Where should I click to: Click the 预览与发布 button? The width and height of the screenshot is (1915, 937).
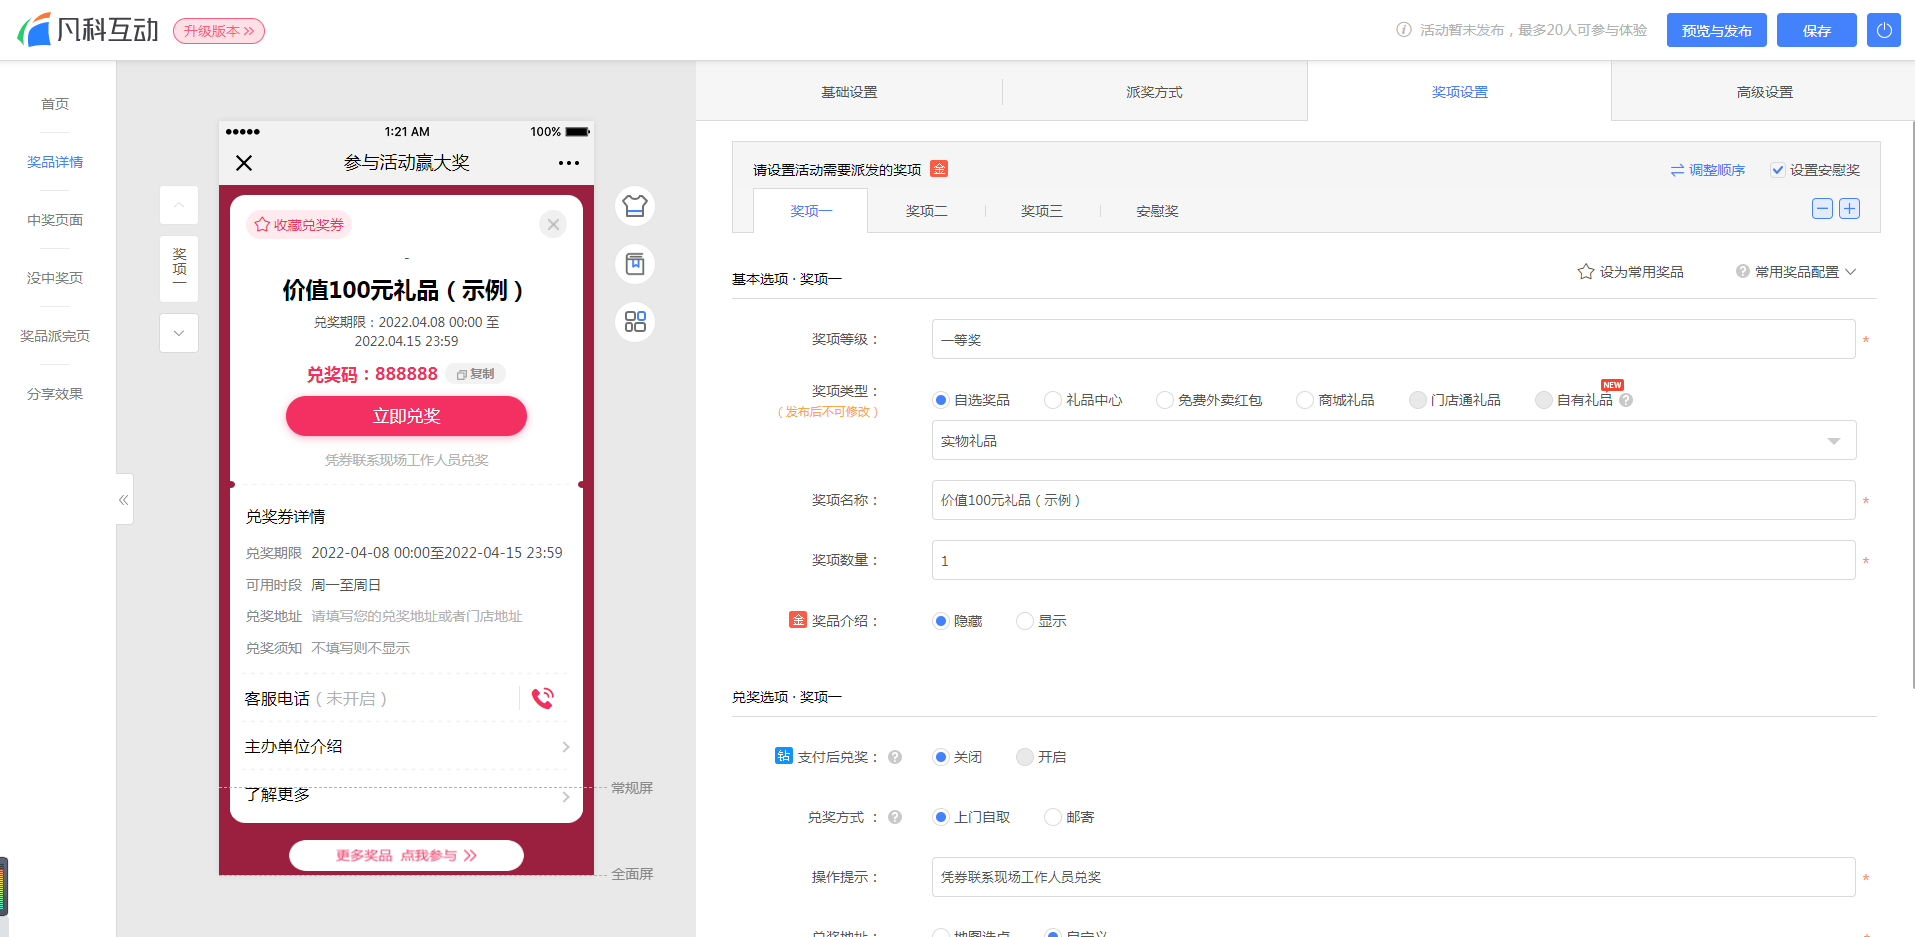[x=1716, y=30]
